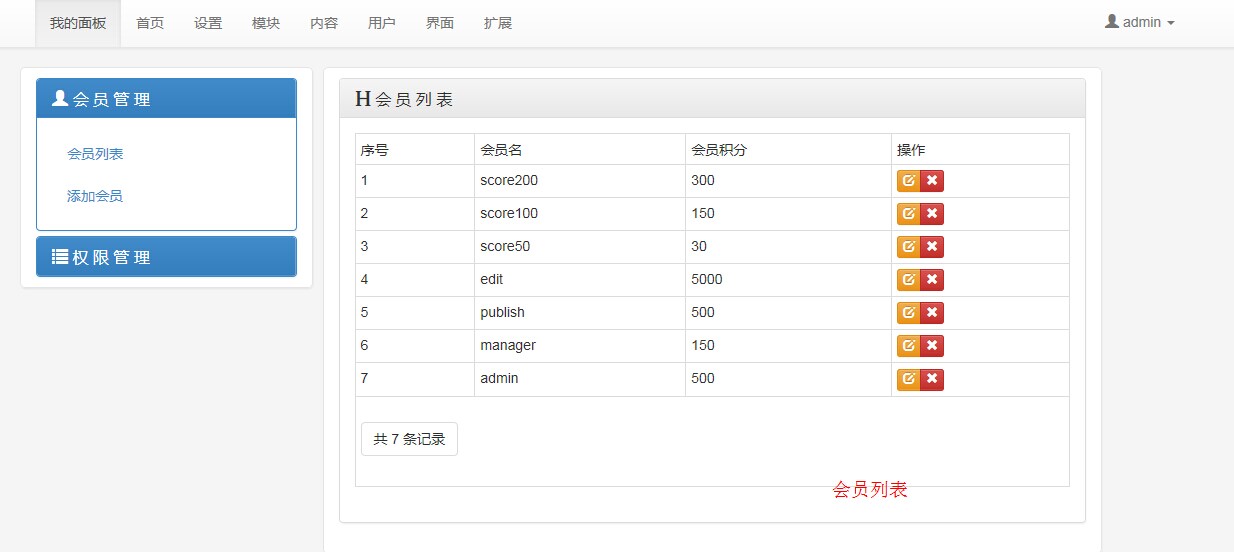Edit the manager member row
This screenshot has height=552, width=1234.
908,346
